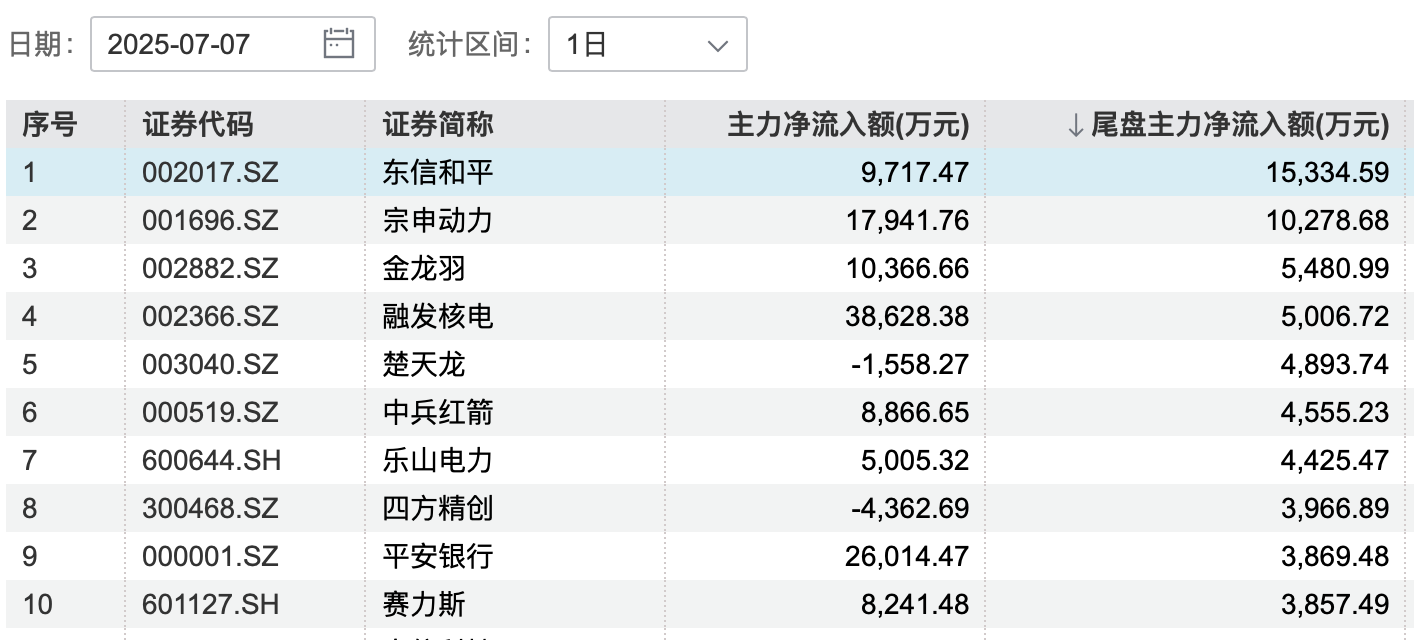Click stock name 金龙羽
Viewport: 1414px width, 640px height.
coord(424,268)
